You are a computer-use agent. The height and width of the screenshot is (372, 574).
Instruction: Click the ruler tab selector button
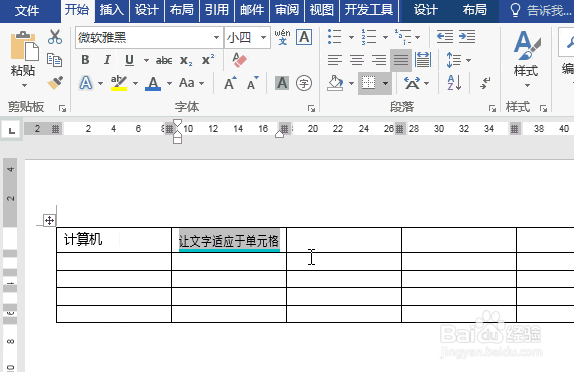[12, 130]
